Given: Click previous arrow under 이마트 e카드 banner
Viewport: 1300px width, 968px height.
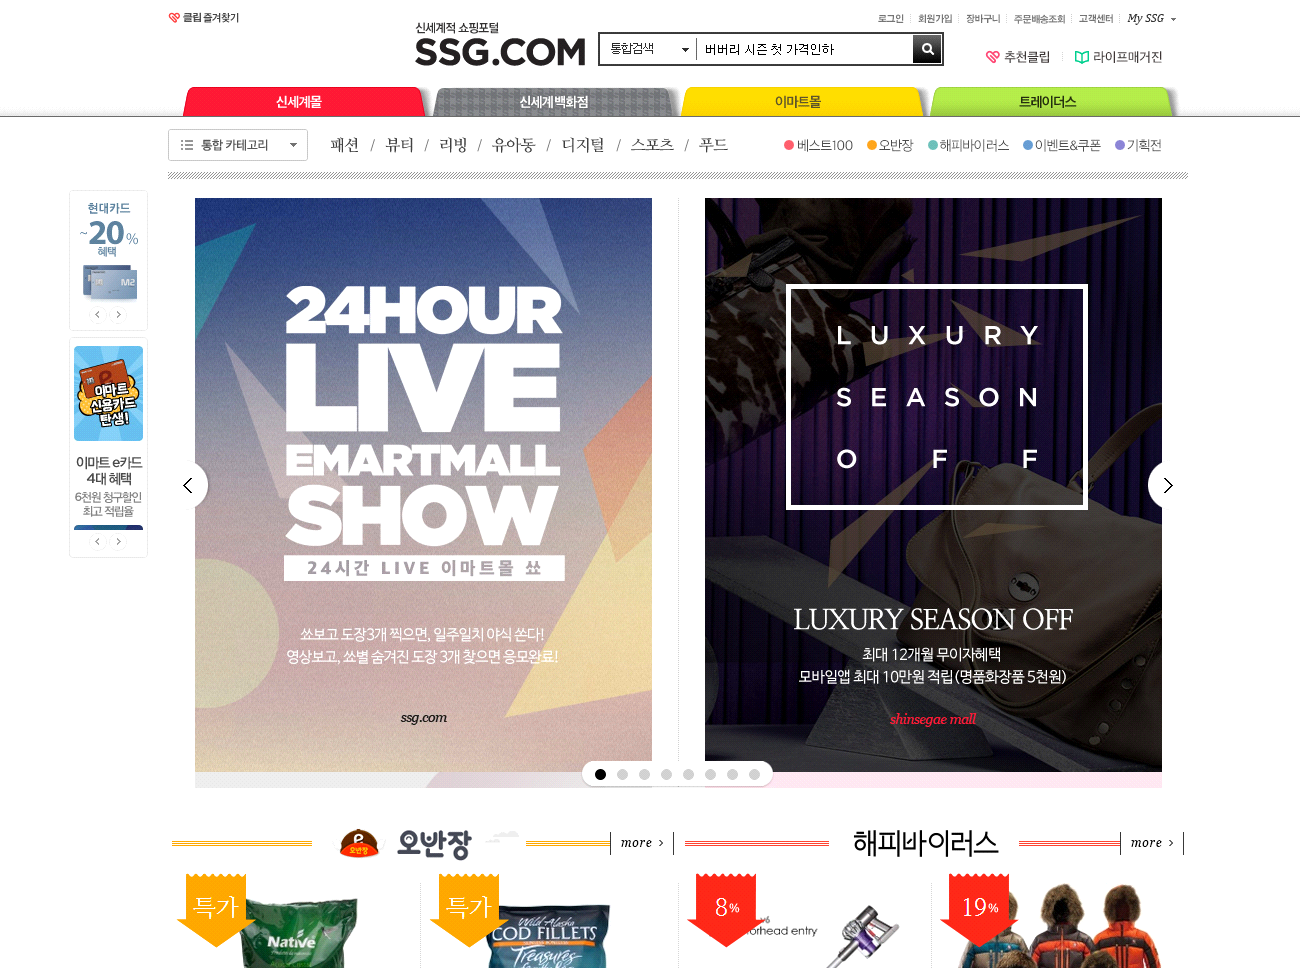Looking at the screenshot, I should coord(97,542).
